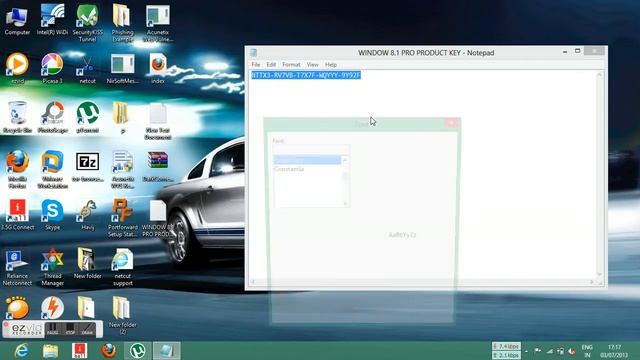The image size is (640, 360).
Task: Open the Phishing Example folder
Action: point(122,24)
